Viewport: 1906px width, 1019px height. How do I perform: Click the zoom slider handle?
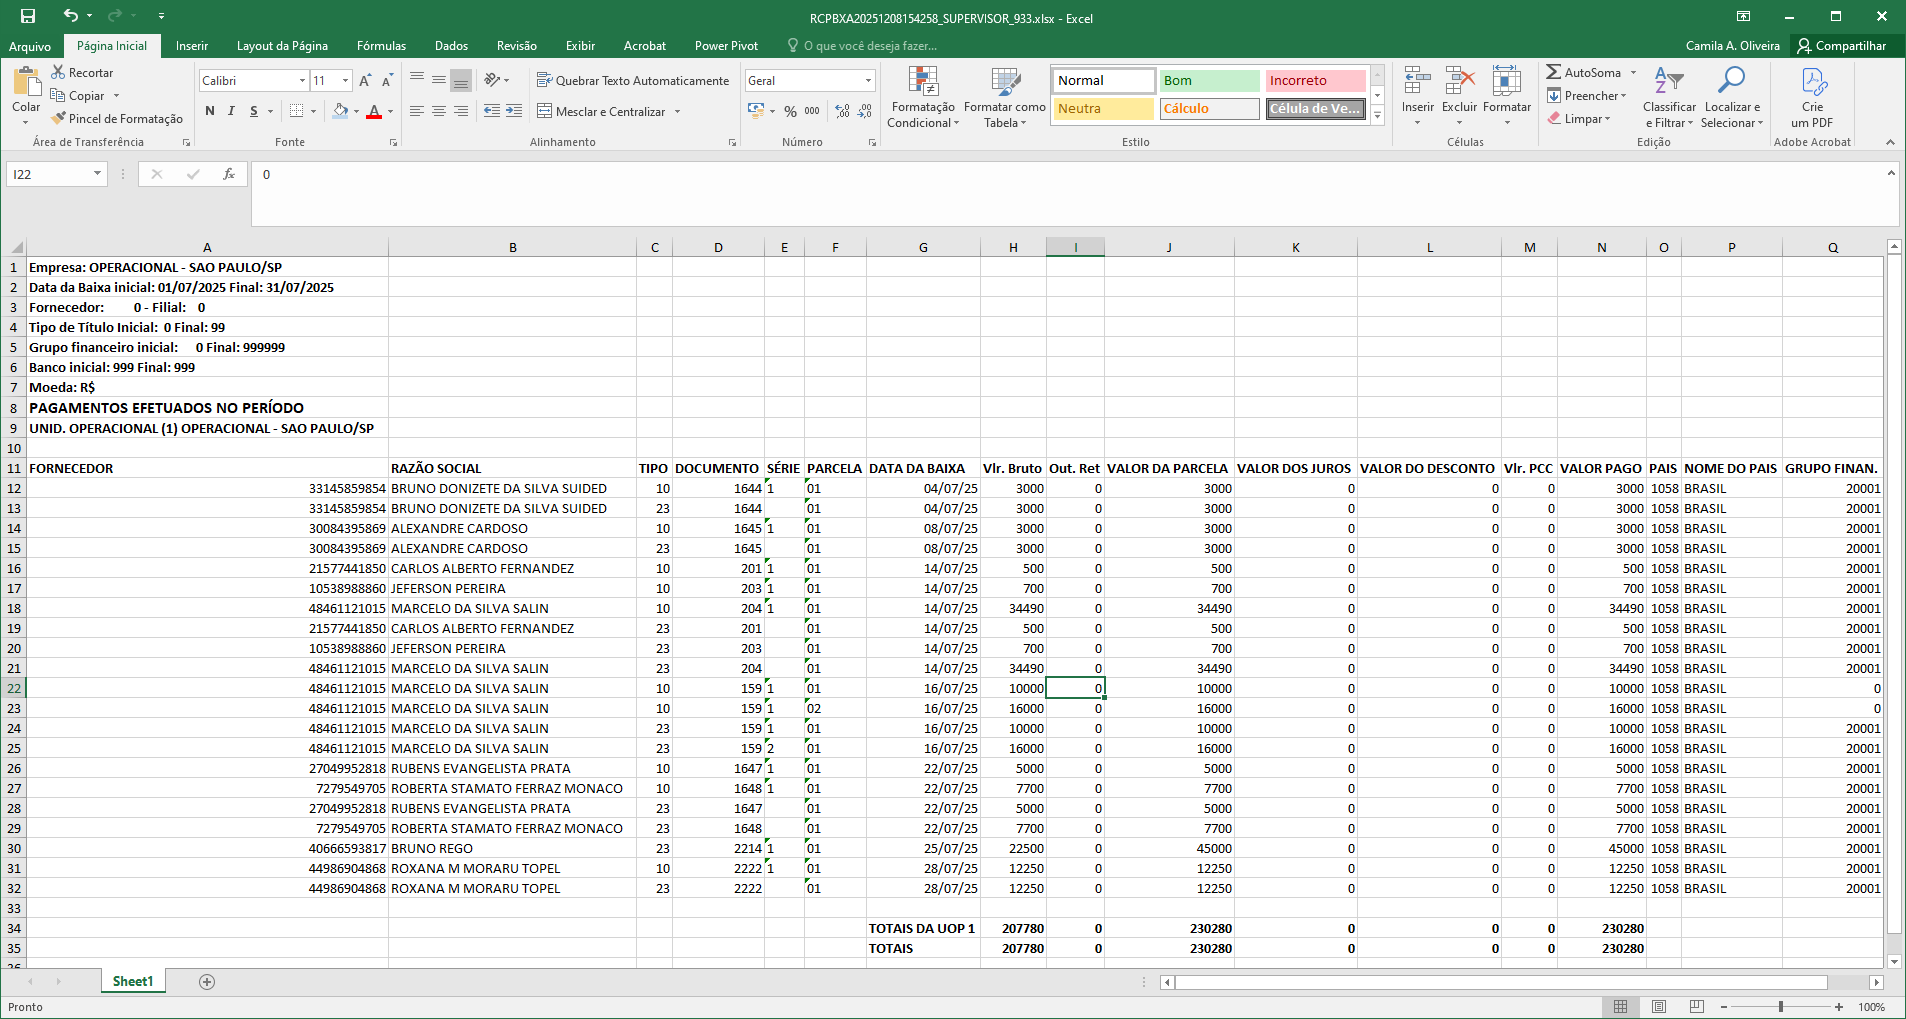tap(1781, 1007)
